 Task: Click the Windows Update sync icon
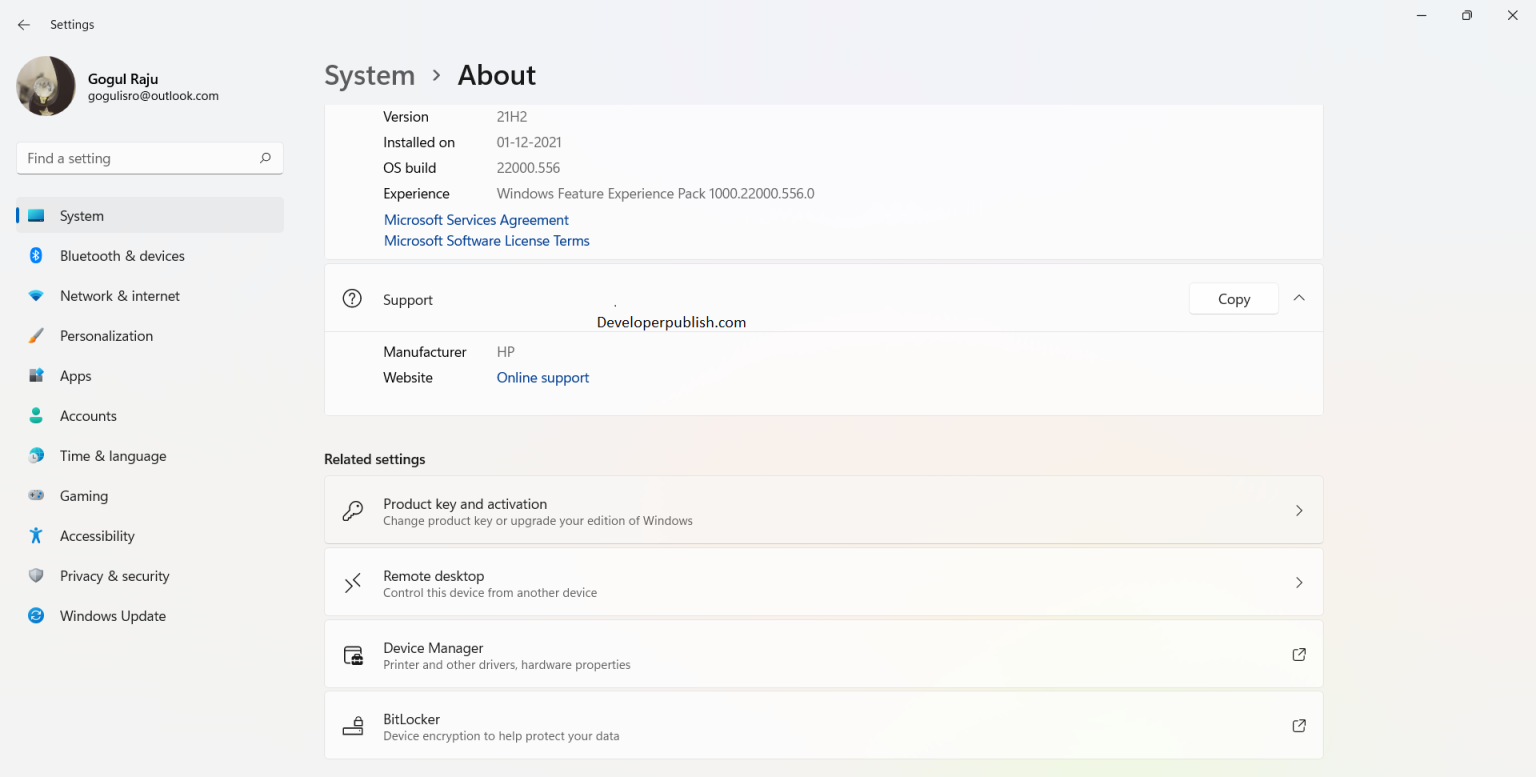click(x=36, y=616)
